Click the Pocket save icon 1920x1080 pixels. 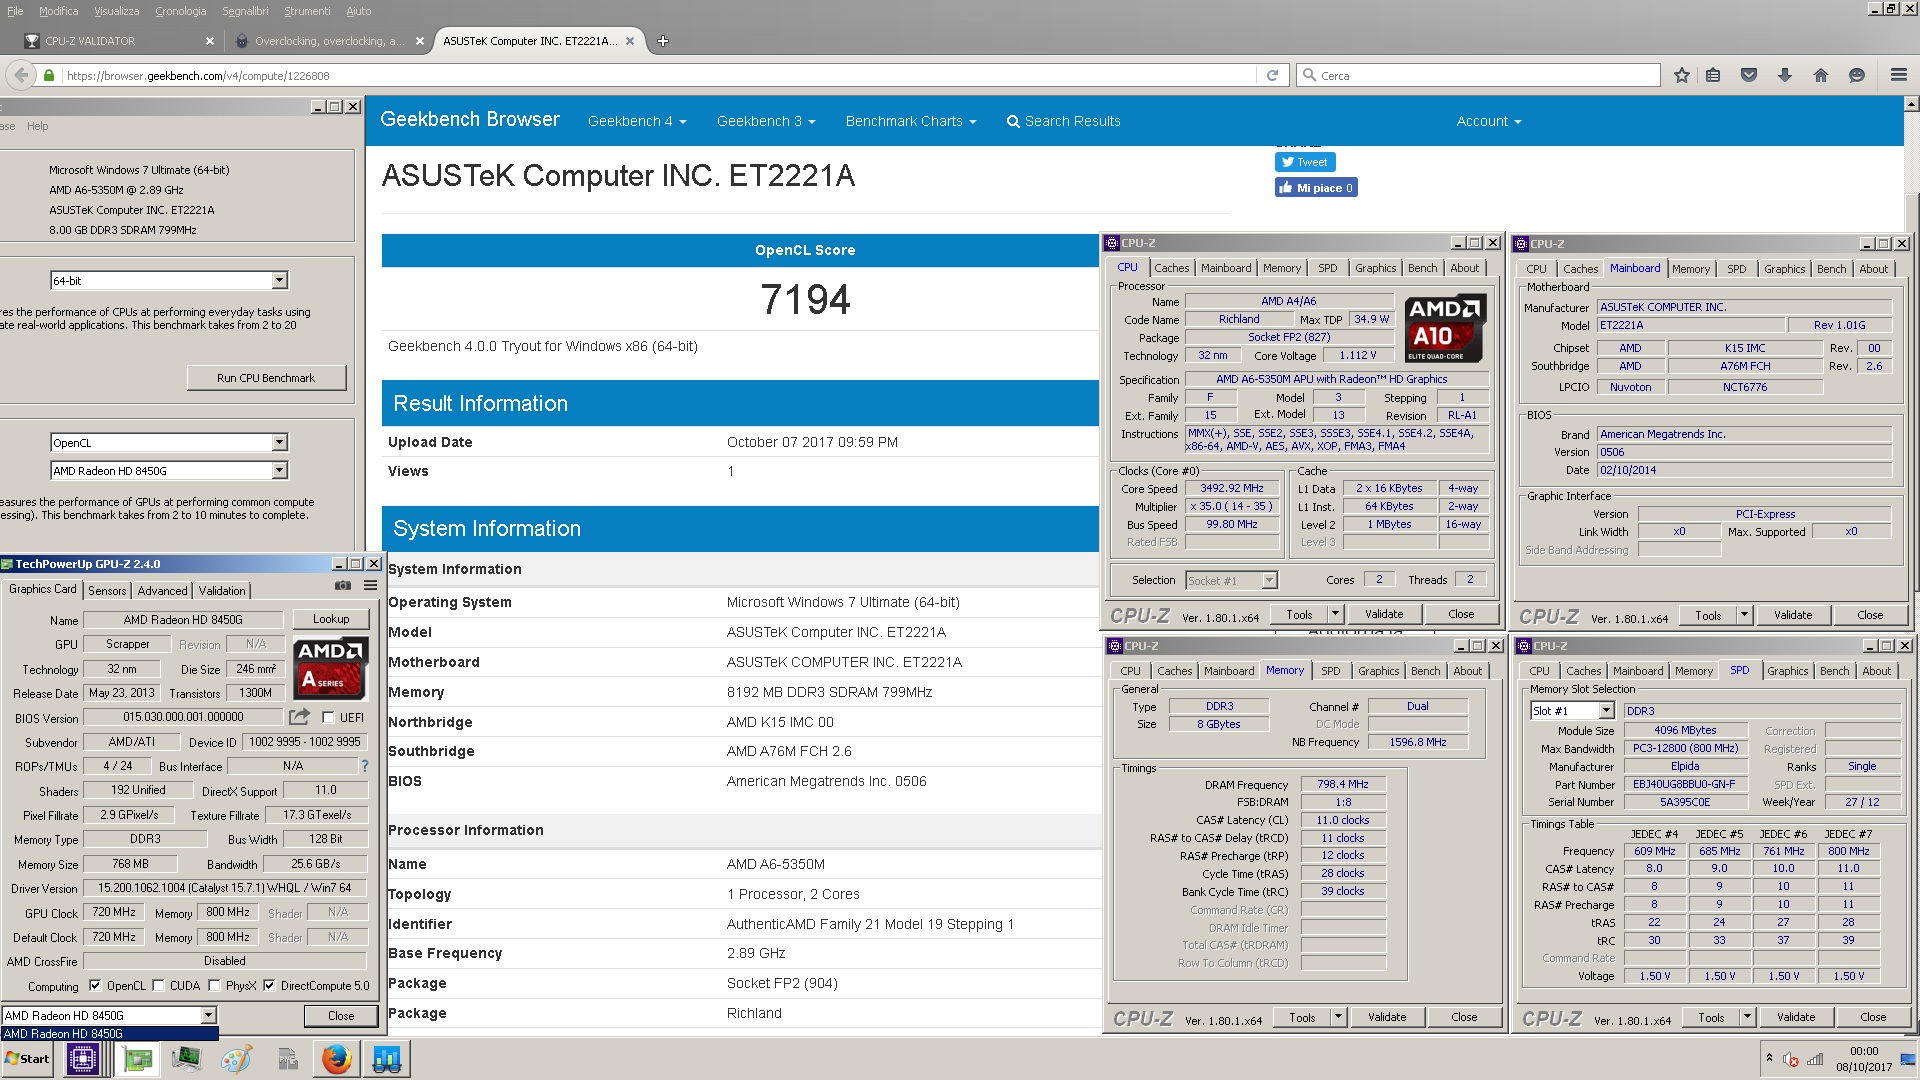(x=1749, y=75)
